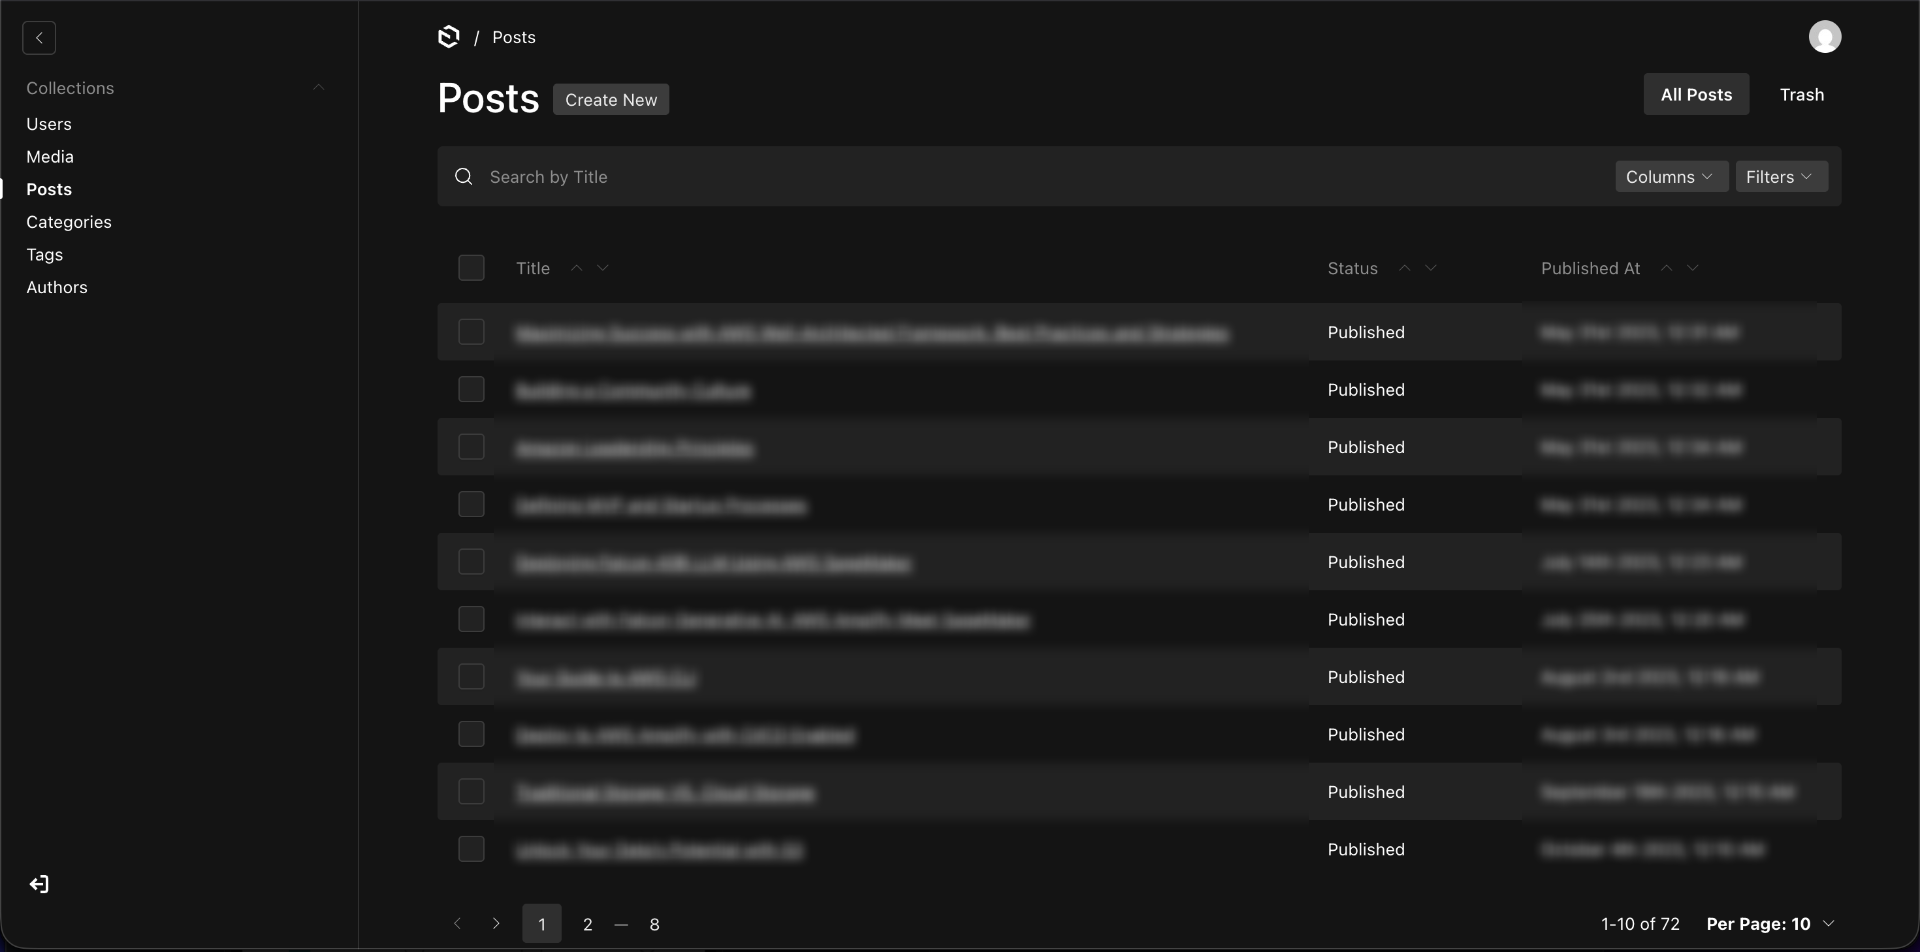Viewport: 1920px width, 952px height.
Task: Click the search magnifier icon
Action: tap(464, 177)
